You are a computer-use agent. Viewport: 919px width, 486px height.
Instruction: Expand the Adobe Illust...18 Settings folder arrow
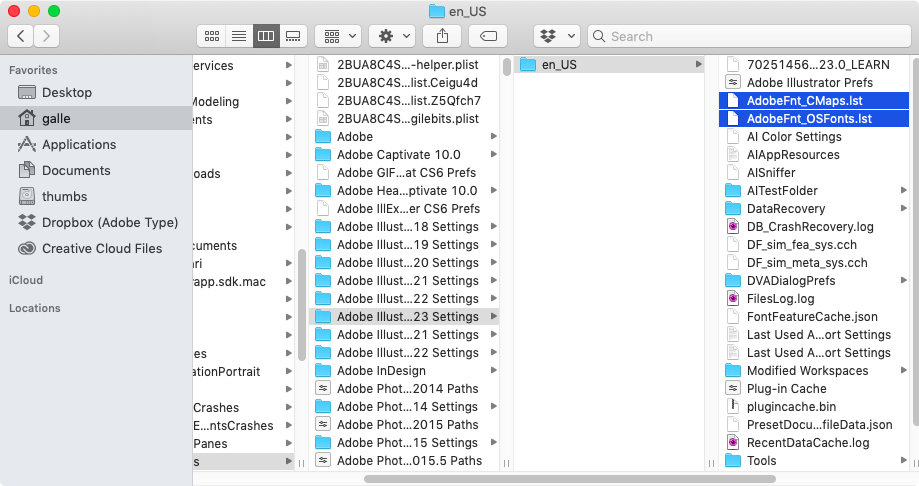[493, 226]
